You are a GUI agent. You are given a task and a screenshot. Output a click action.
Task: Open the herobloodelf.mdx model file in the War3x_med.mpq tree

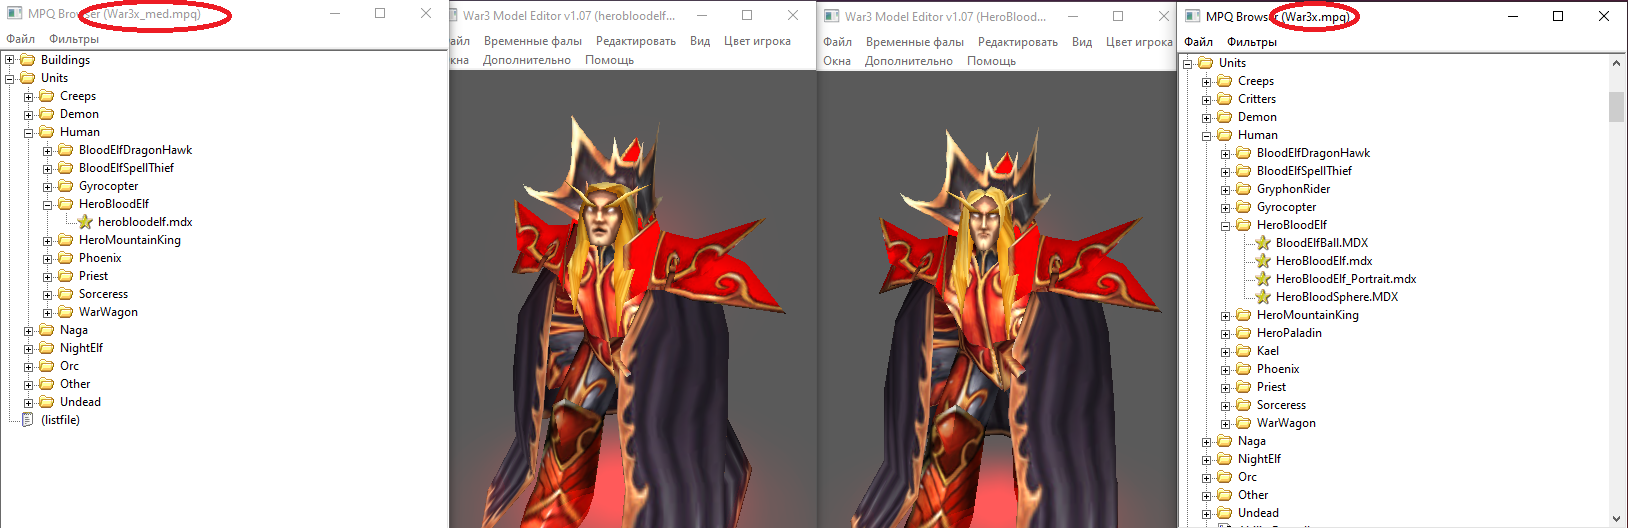[x=145, y=222]
